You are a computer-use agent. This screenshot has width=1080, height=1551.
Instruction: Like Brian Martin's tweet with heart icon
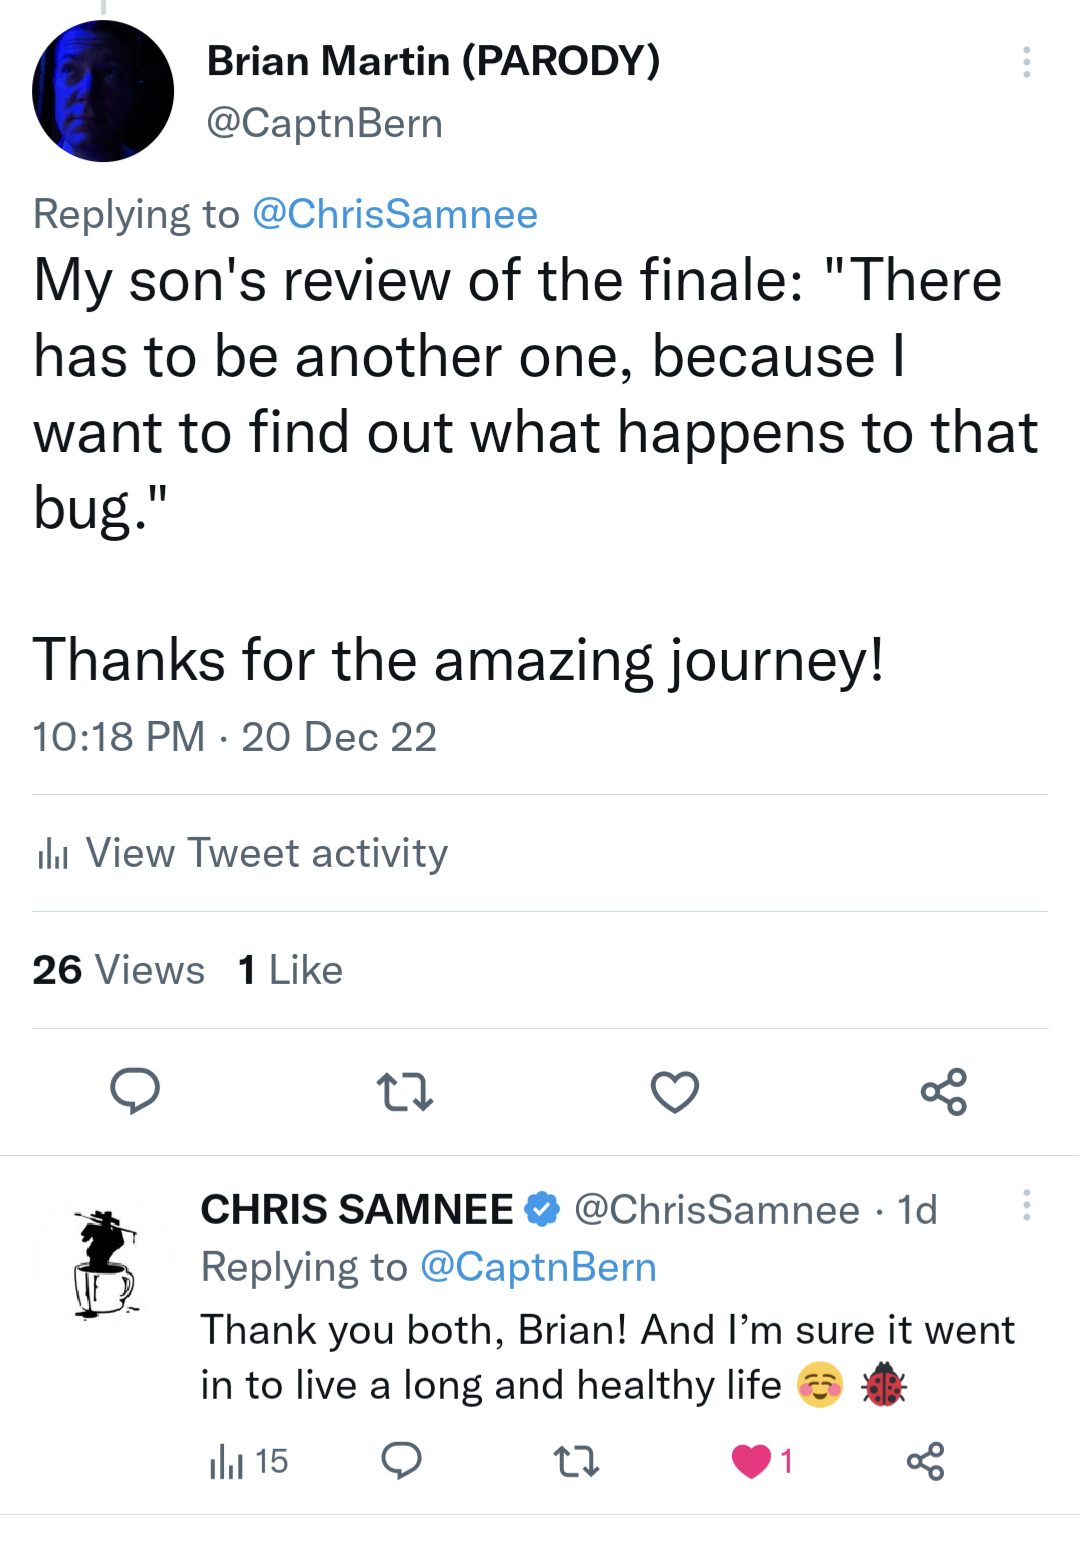pos(675,1091)
